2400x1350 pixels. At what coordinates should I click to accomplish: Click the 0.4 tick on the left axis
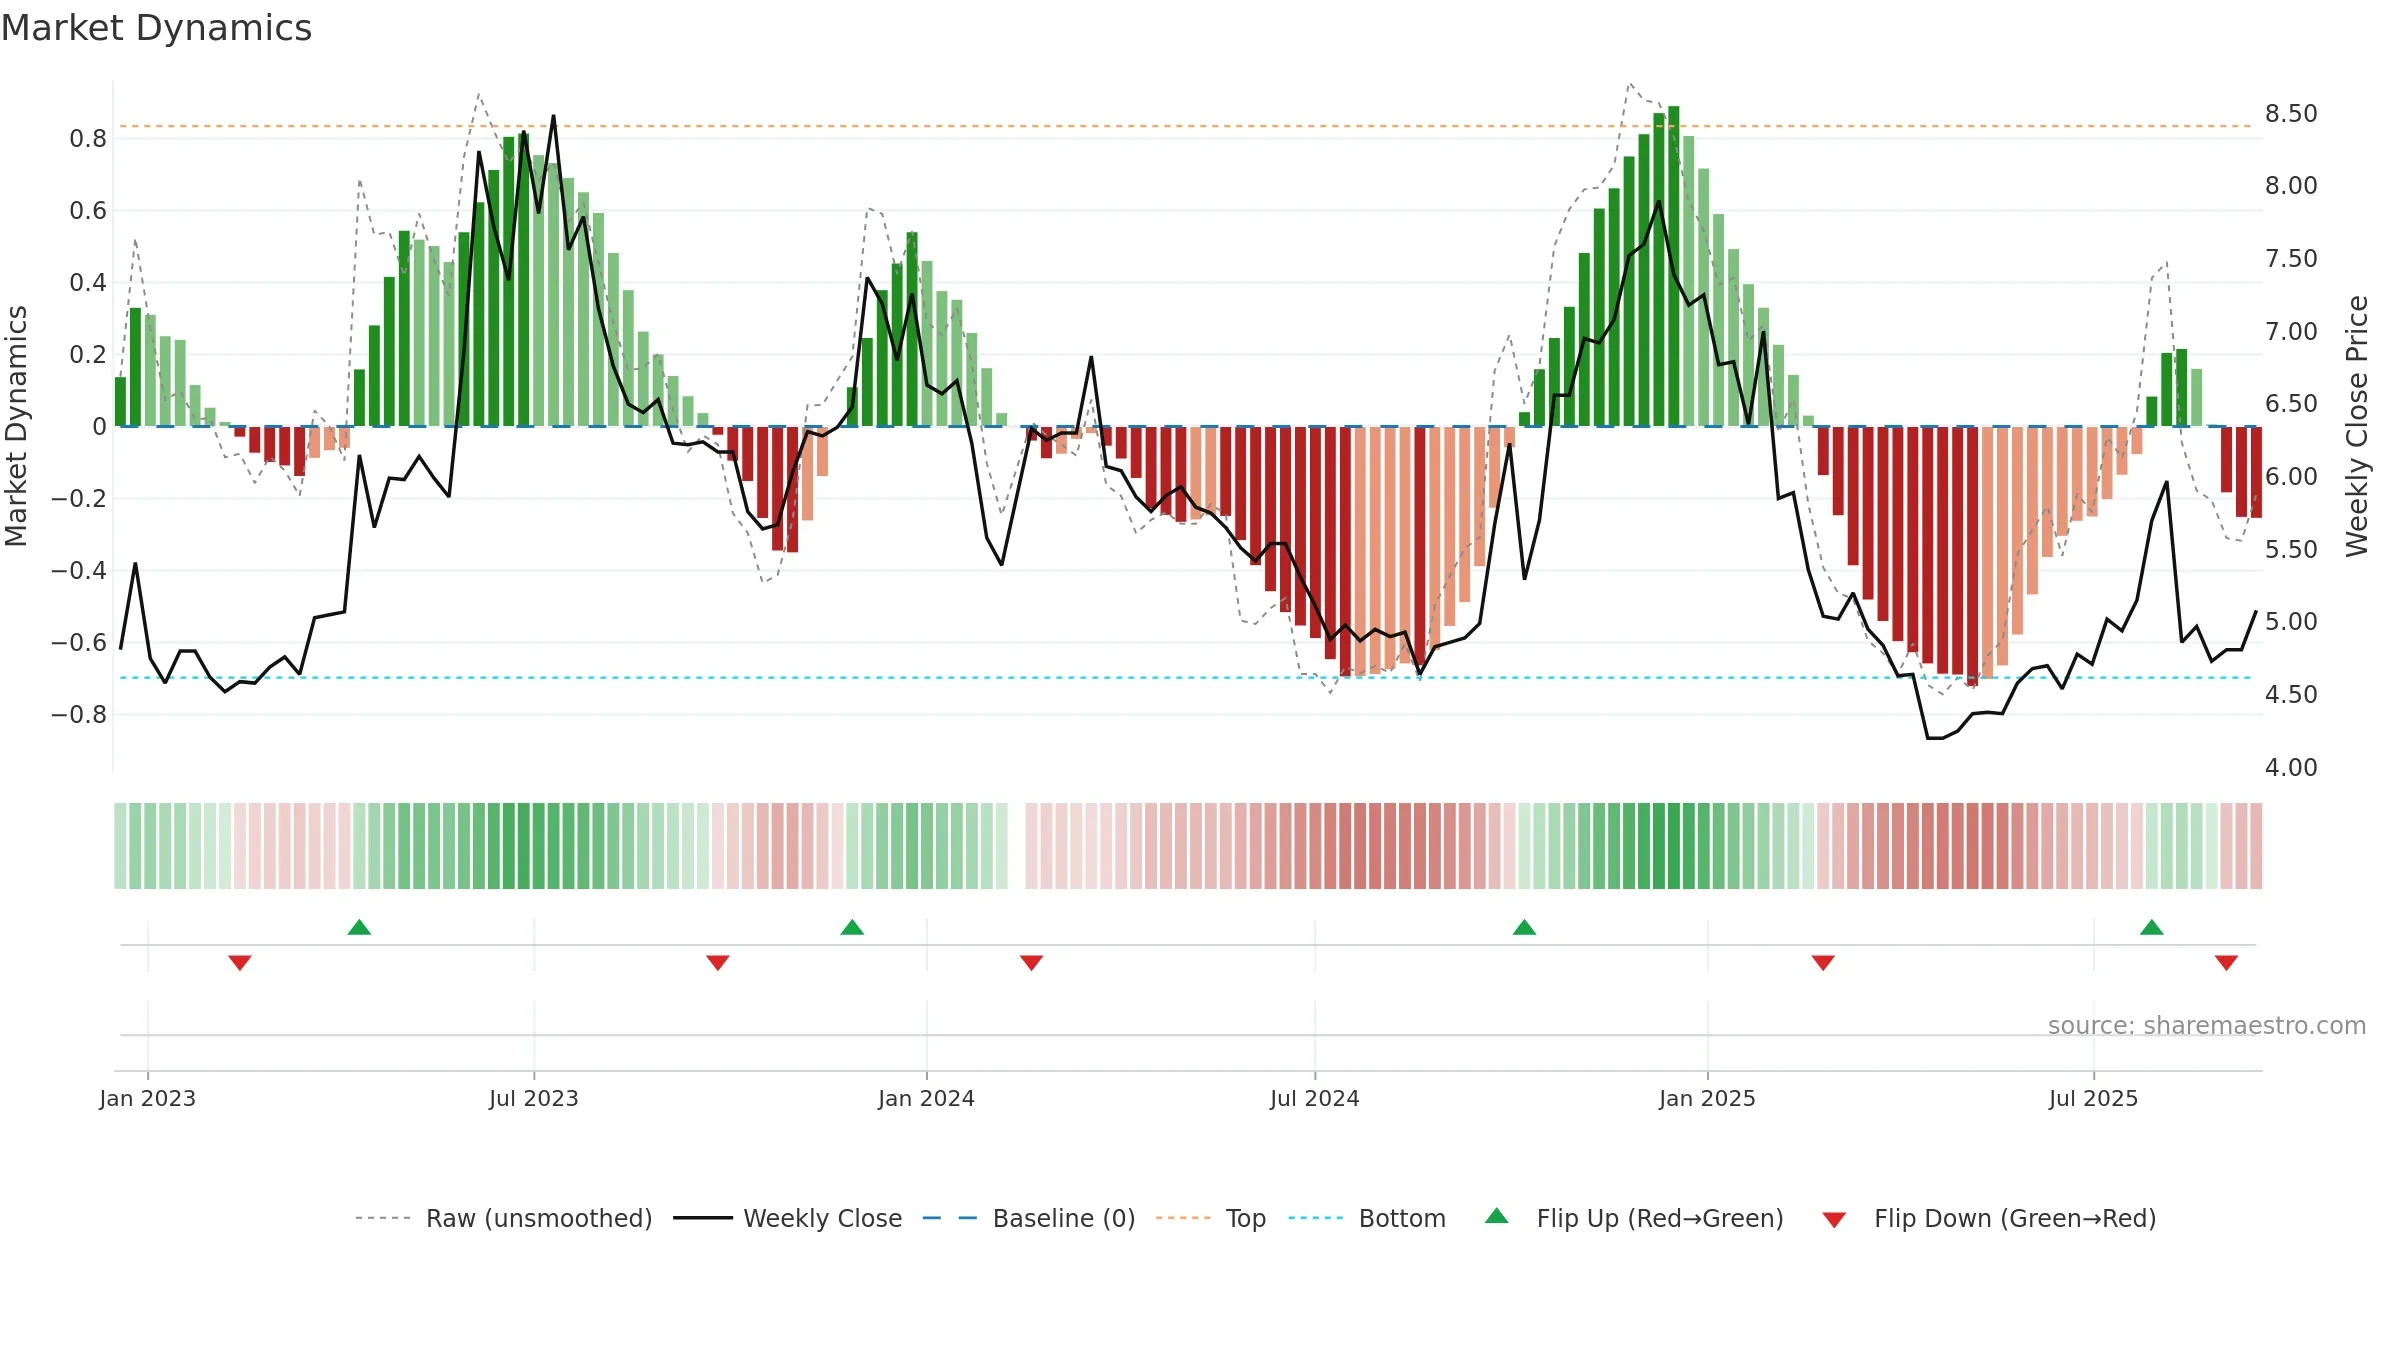88,283
